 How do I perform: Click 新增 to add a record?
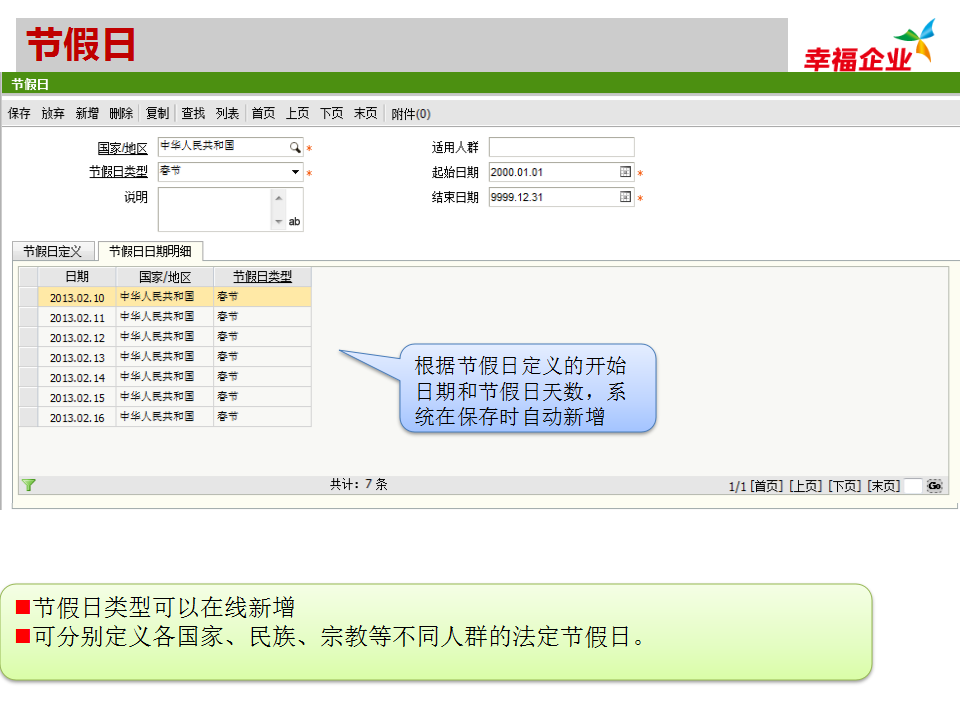coord(87,114)
